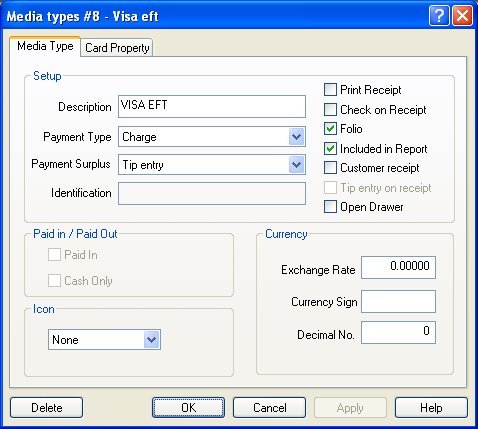Uncheck the Folio checkbox

330,129
